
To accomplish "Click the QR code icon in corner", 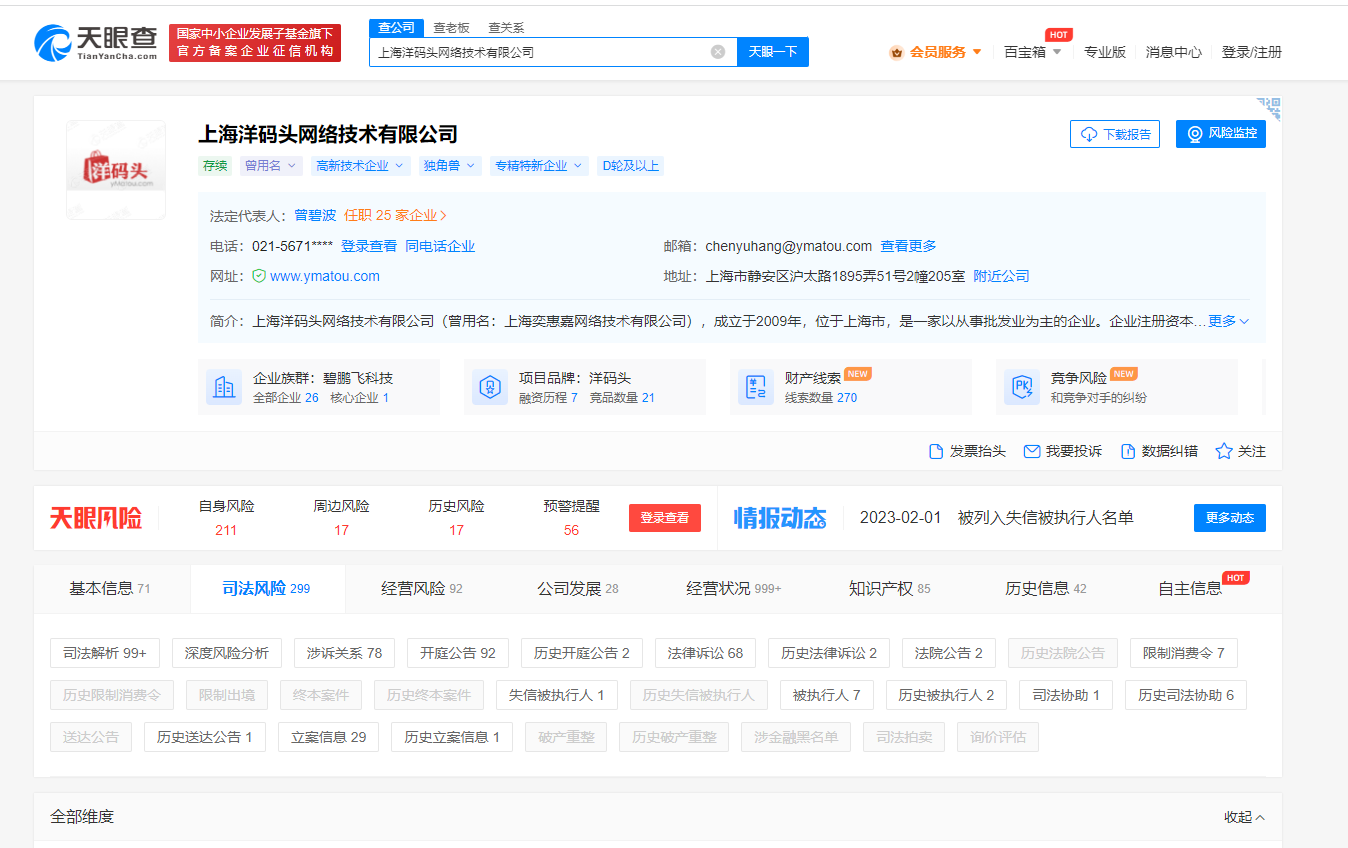I will (x=1268, y=109).
